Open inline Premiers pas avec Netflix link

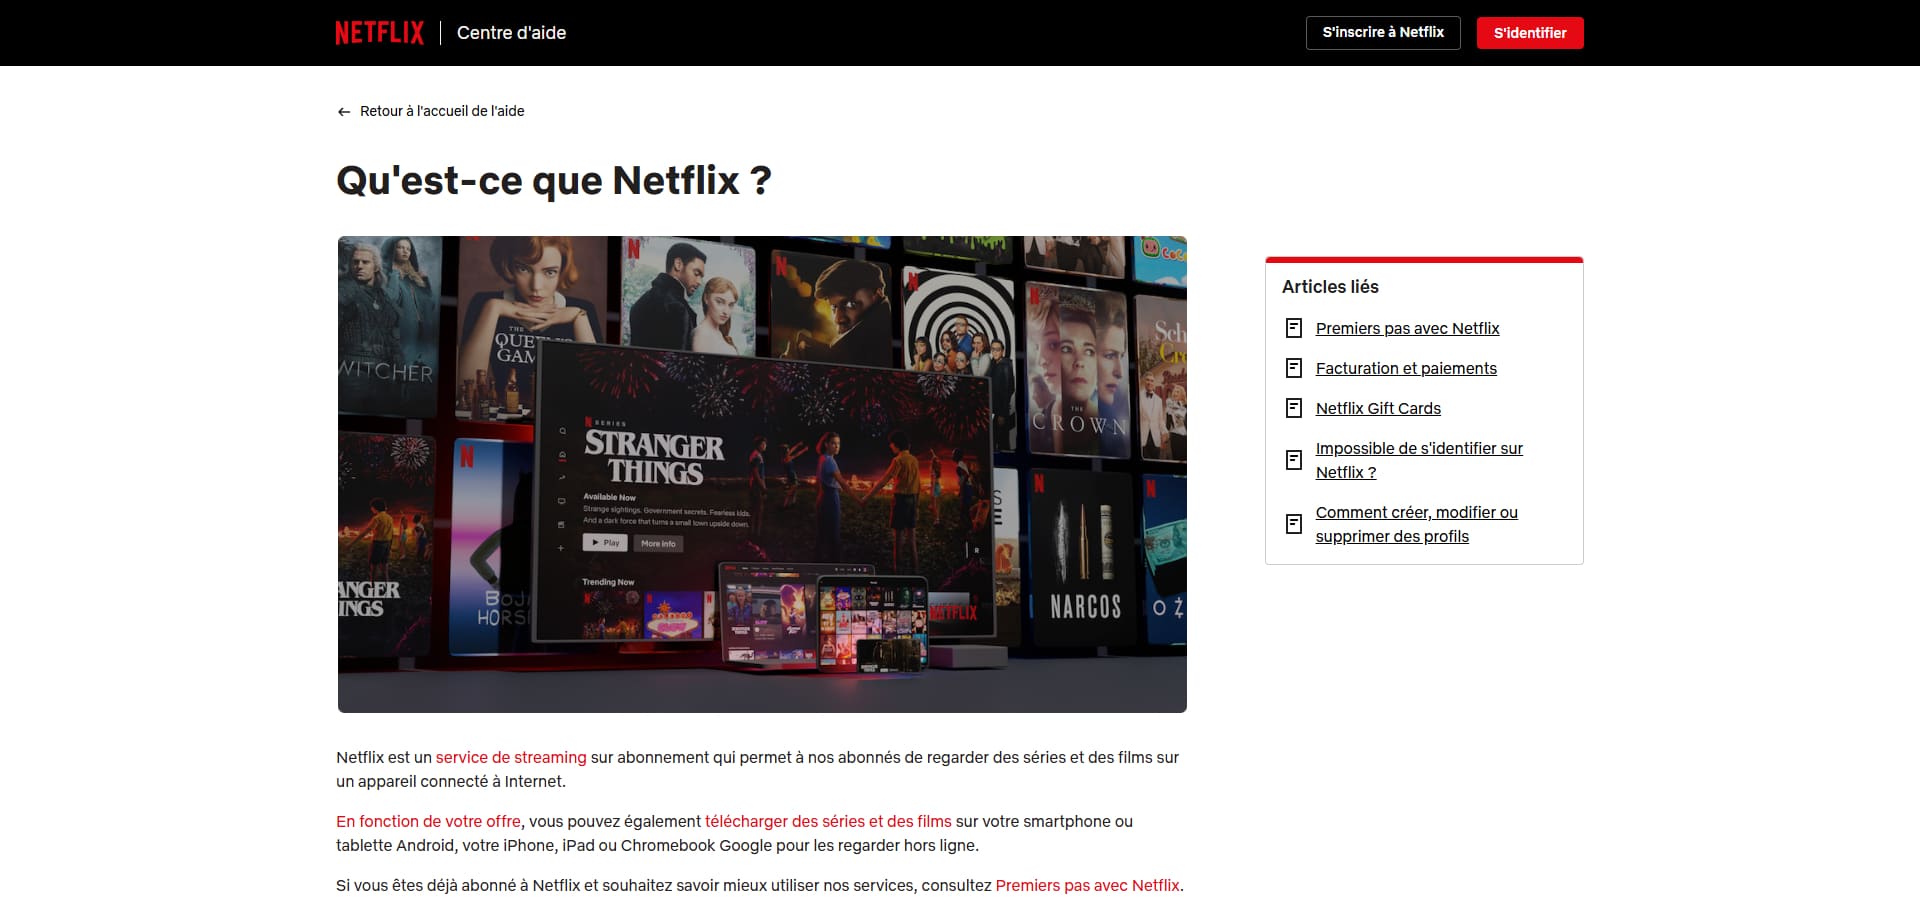1087,885
